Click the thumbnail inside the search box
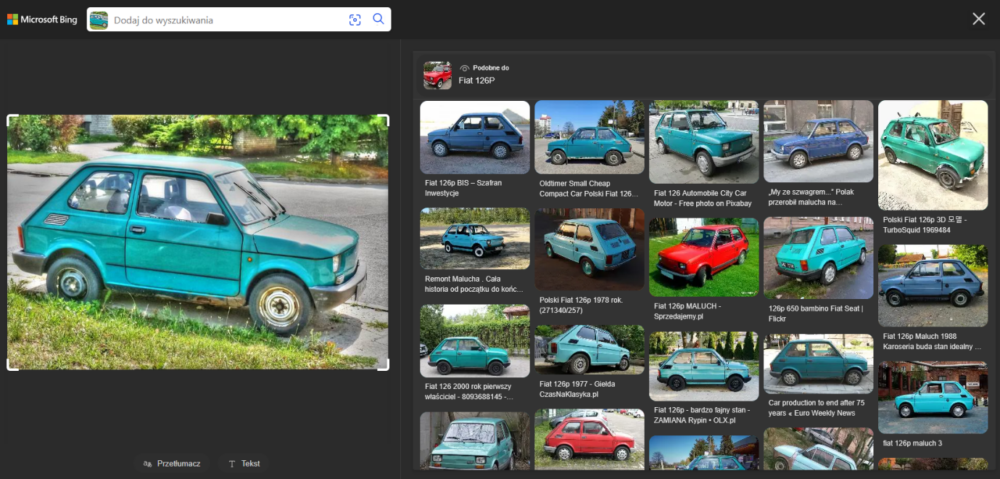The width and height of the screenshot is (1000, 479). point(99,20)
